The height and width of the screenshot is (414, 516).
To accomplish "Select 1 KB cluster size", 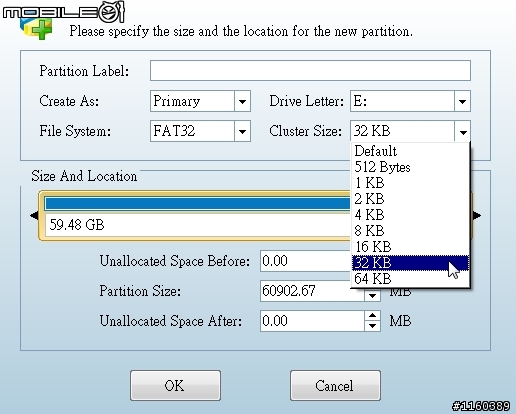I will pos(410,183).
